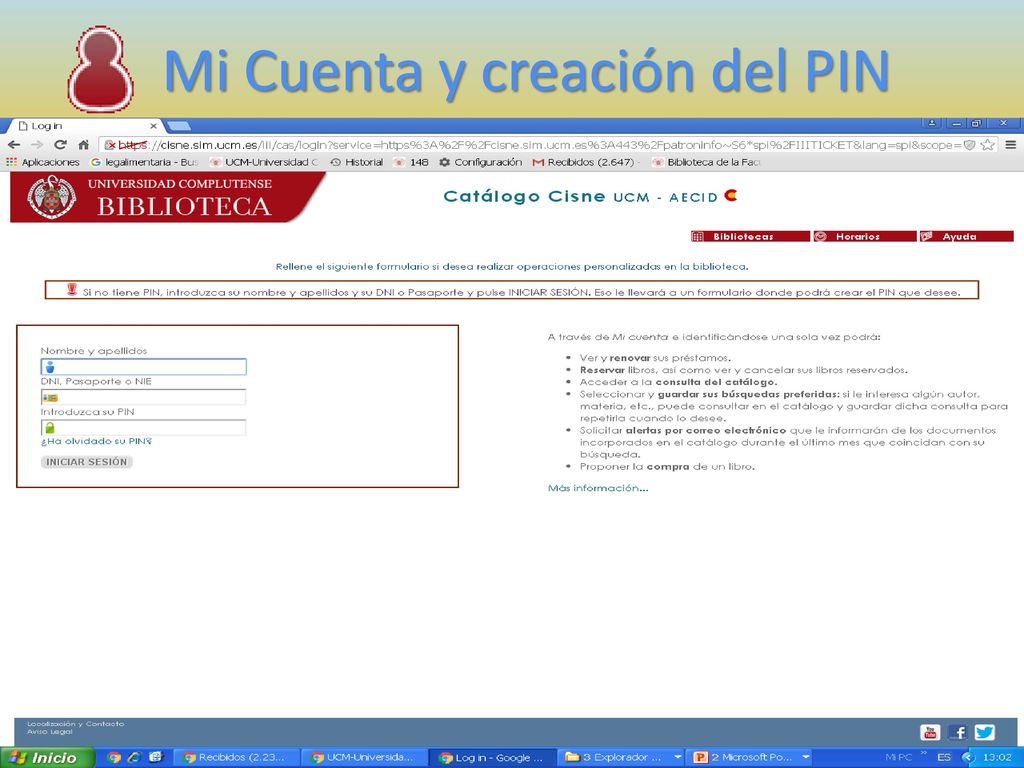Open the Configuración bookmark

point(481,162)
